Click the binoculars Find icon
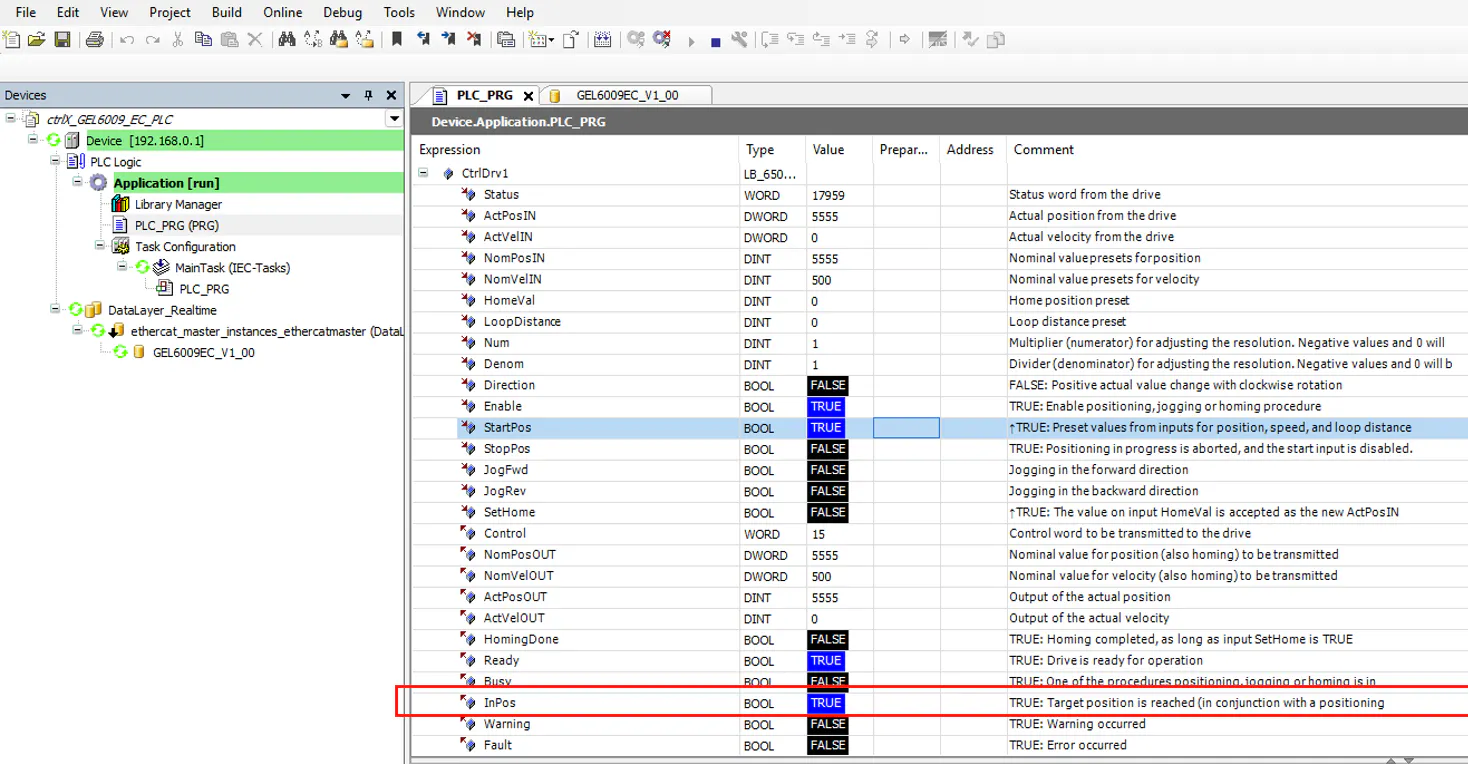 click(x=287, y=40)
